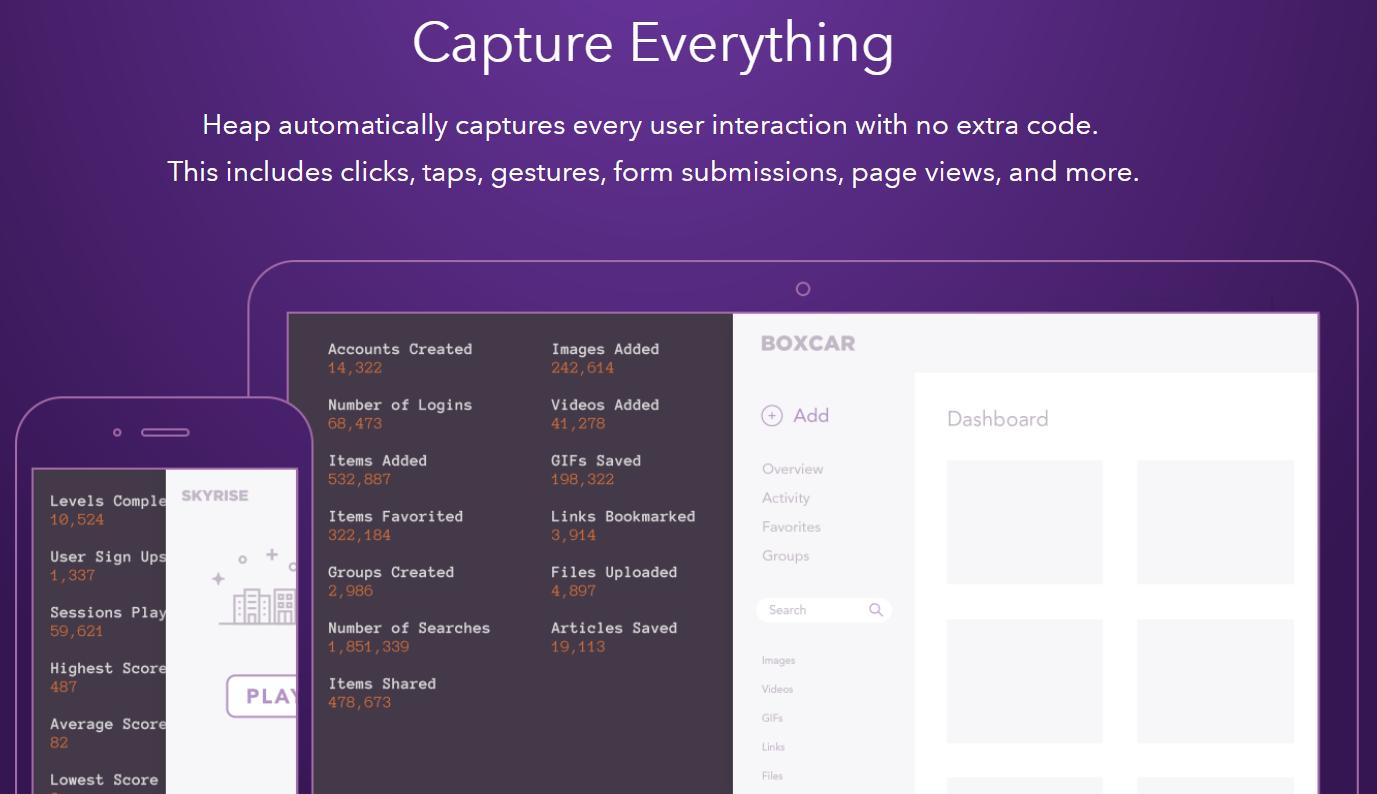Select Groups in the sidebar
Viewport: 1377px width, 794px height.
click(x=786, y=556)
